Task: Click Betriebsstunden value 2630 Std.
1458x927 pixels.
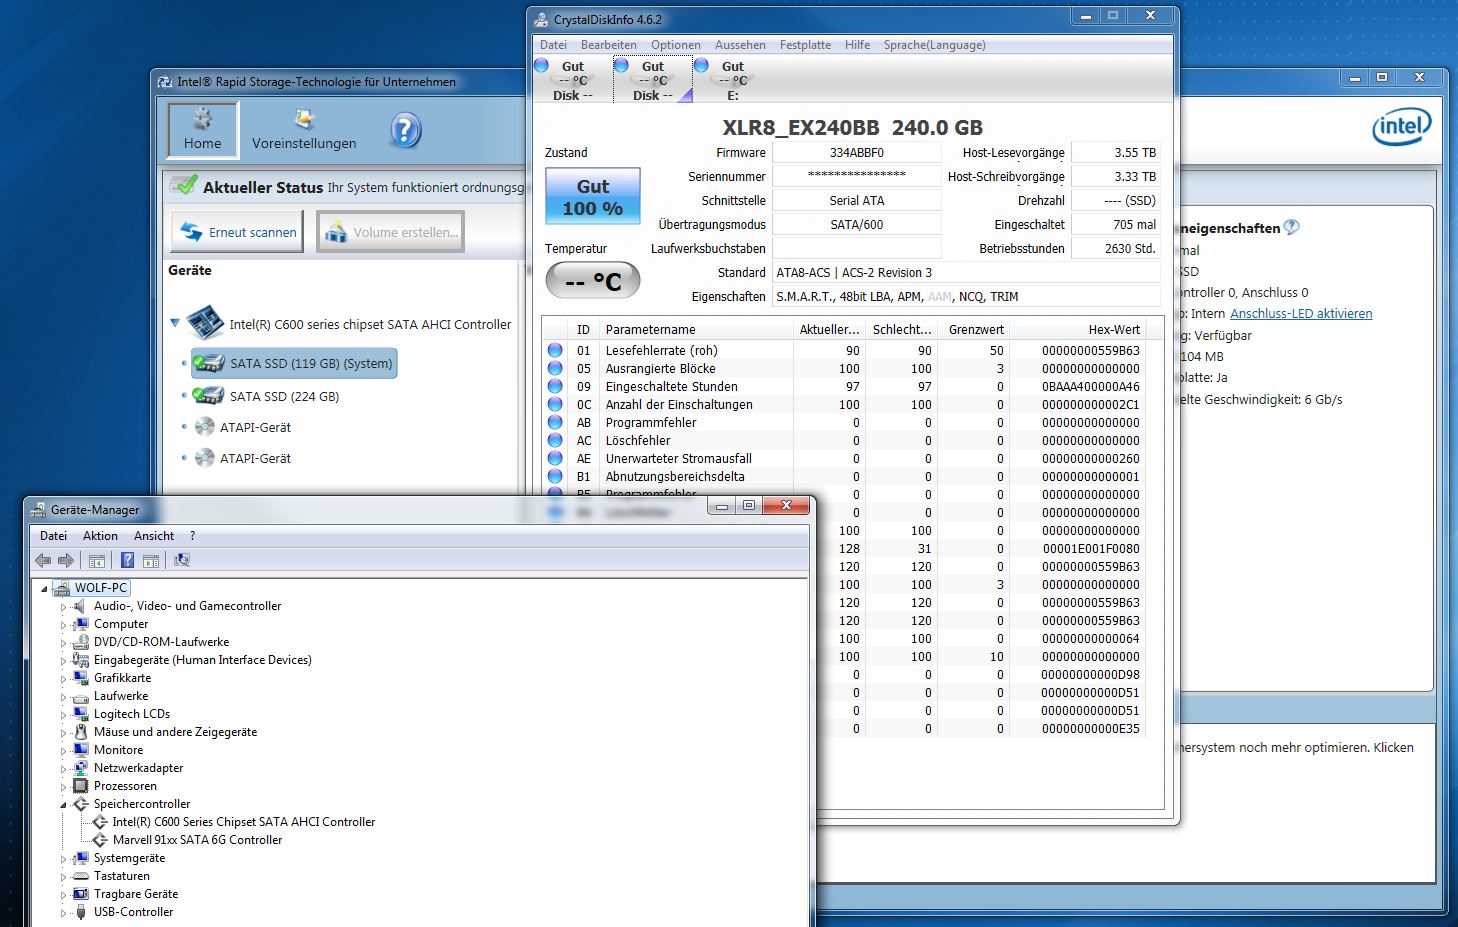Action: coord(1116,249)
